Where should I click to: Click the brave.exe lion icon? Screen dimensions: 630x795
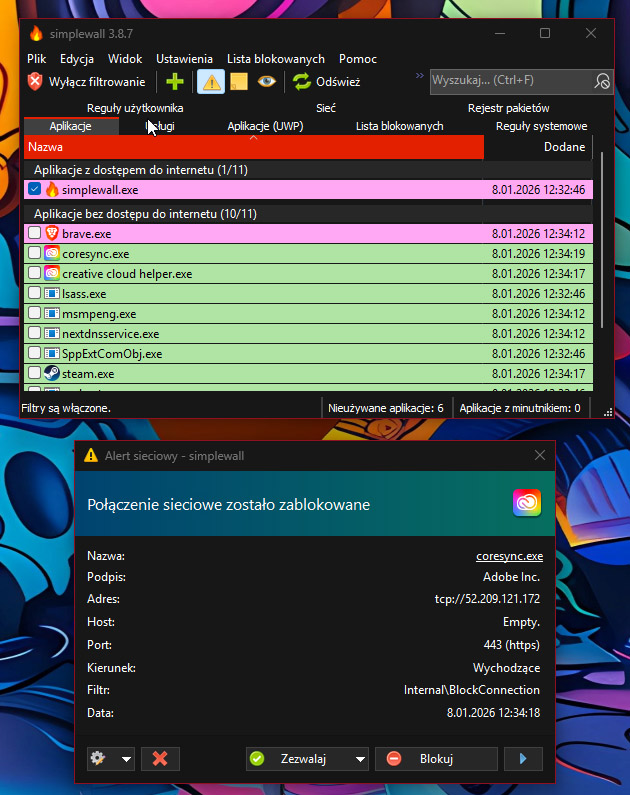point(52,233)
